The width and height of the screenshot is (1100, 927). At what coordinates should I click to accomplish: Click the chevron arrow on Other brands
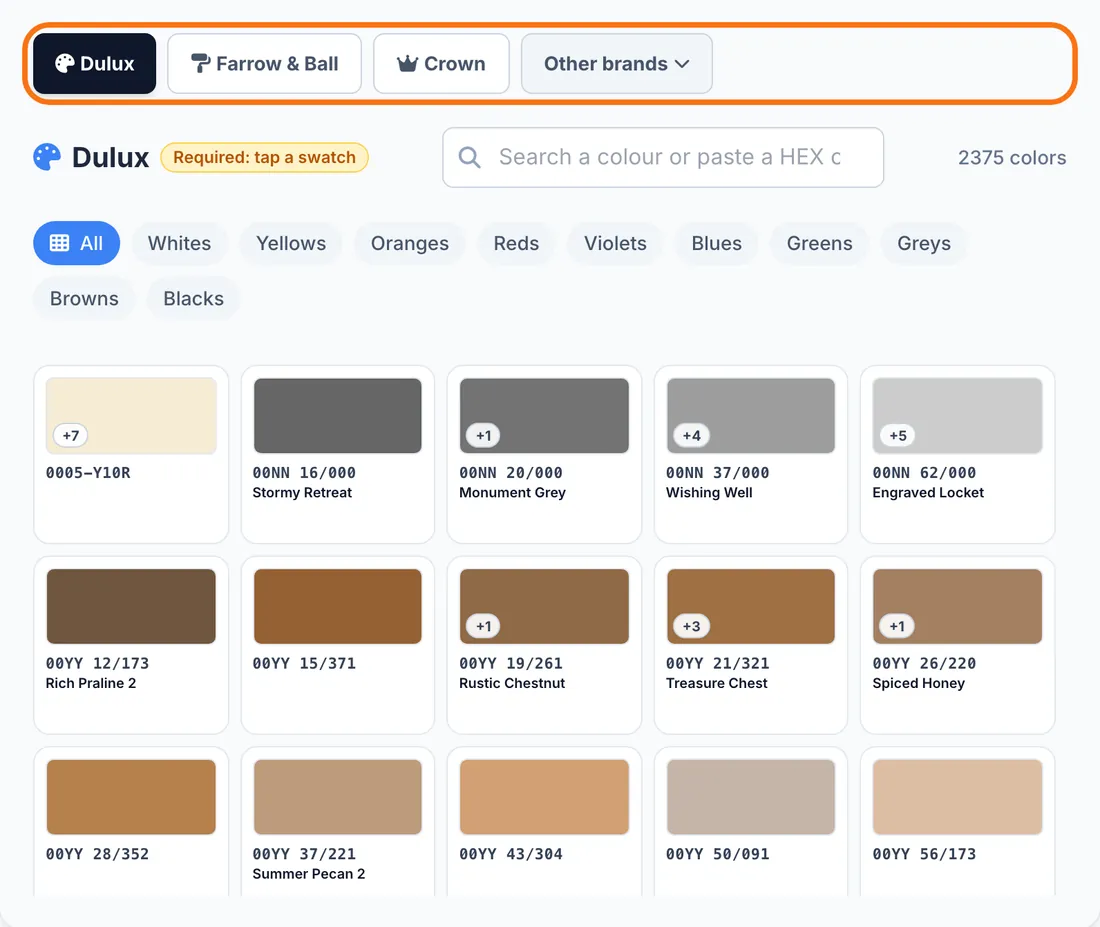682,64
